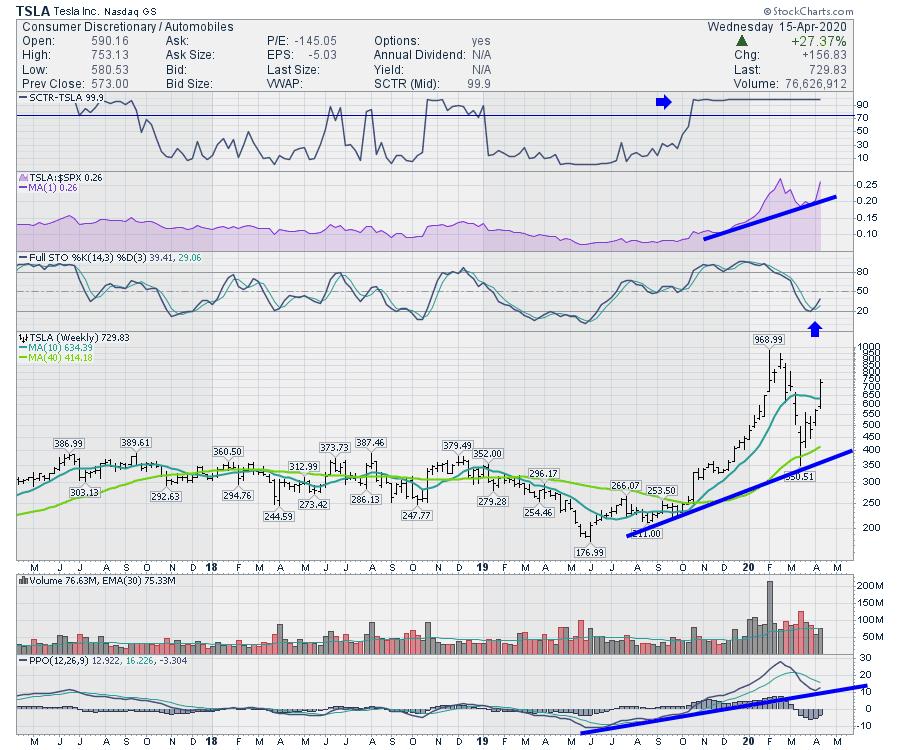900x750 pixels.
Task: Click the Full STO legend line marker
Action: 24,258
